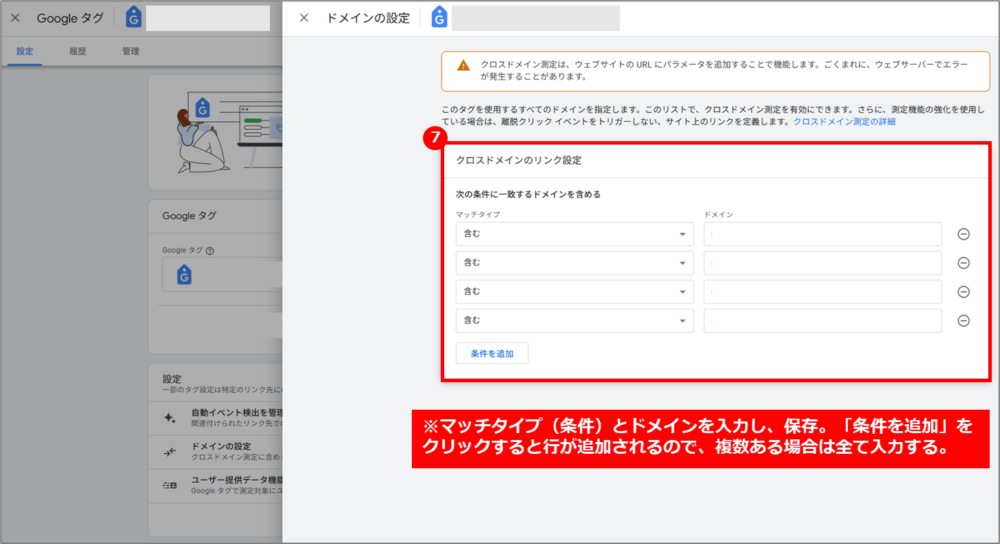Open ドメインの設定 in background list
Screen dimensions: 1000x544
216,452
